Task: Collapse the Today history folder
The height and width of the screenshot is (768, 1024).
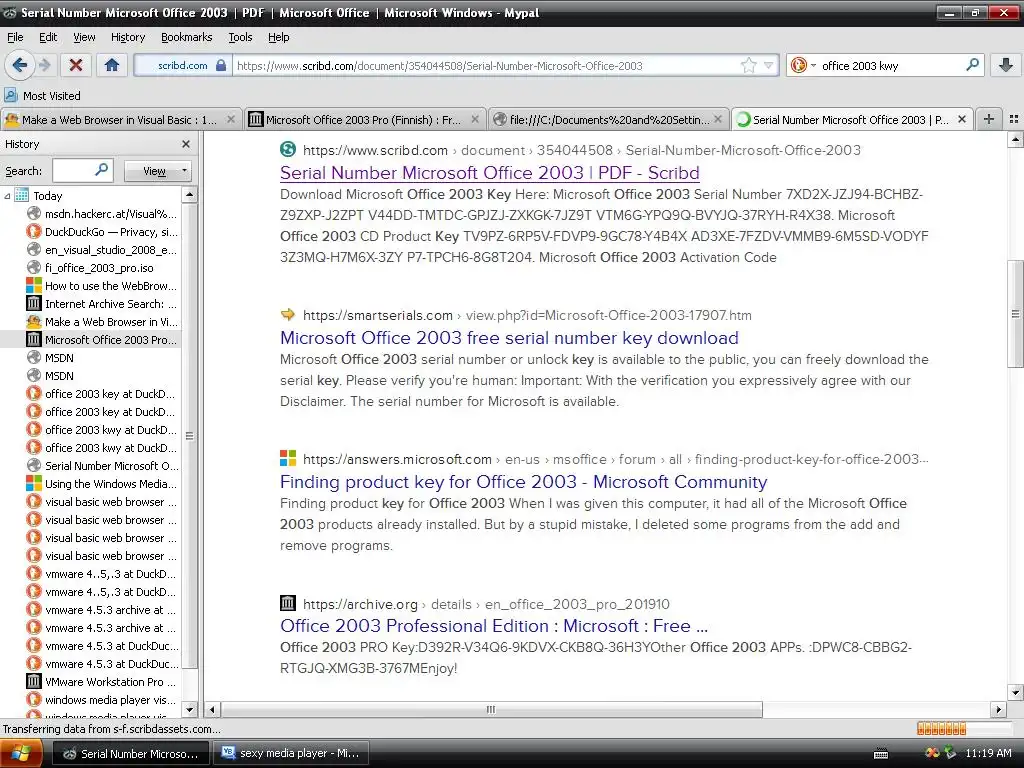Action: (7, 195)
